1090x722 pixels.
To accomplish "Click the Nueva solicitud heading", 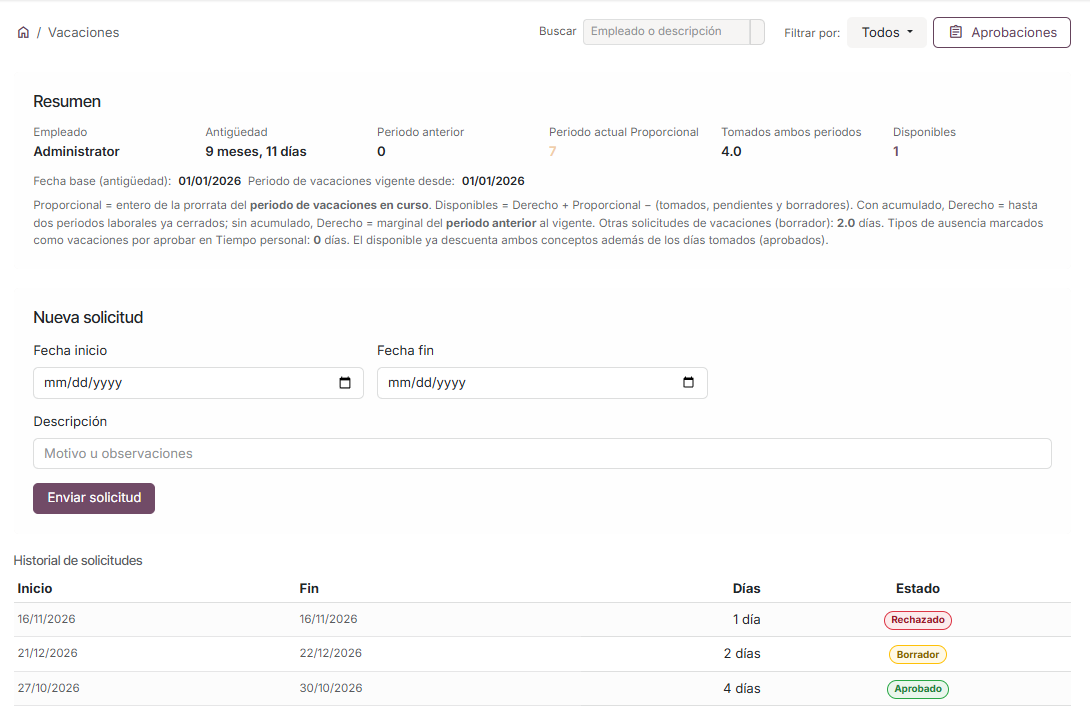I will tap(88, 318).
